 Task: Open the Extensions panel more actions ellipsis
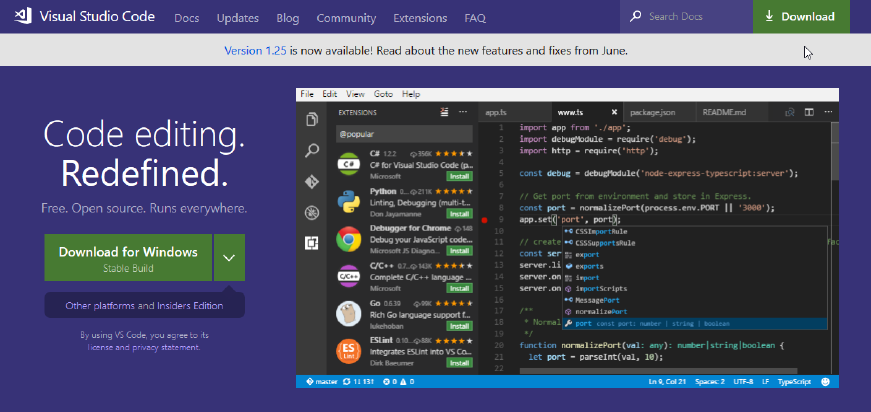tap(463, 112)
